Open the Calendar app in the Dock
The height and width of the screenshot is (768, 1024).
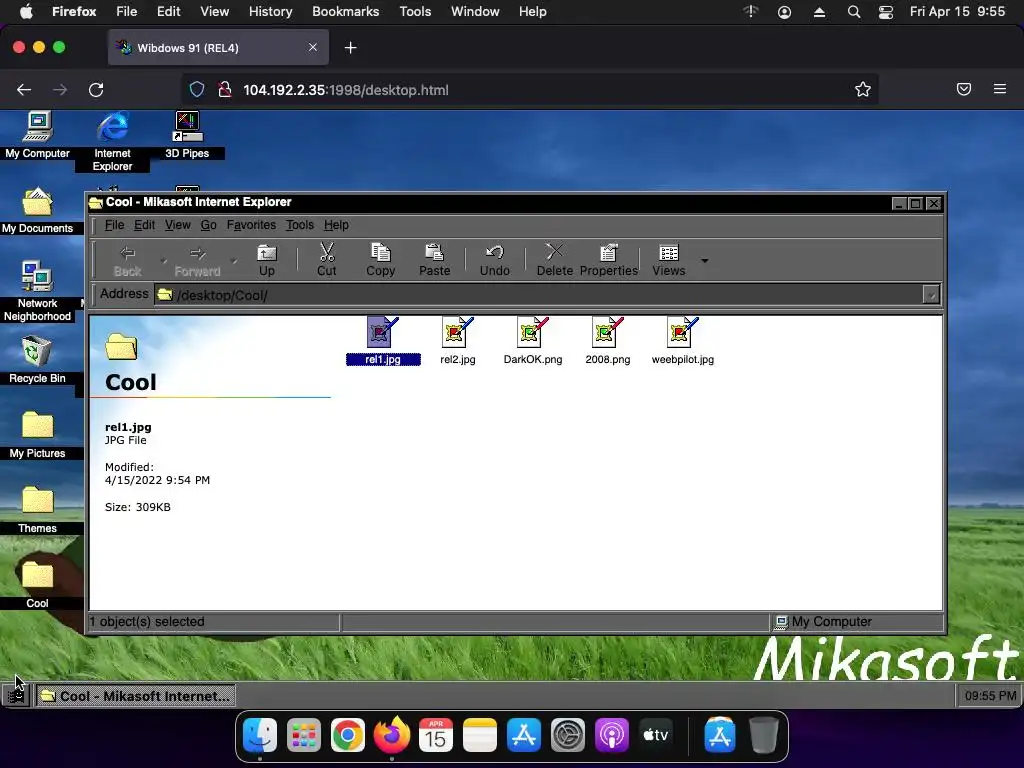pos(436,736)
